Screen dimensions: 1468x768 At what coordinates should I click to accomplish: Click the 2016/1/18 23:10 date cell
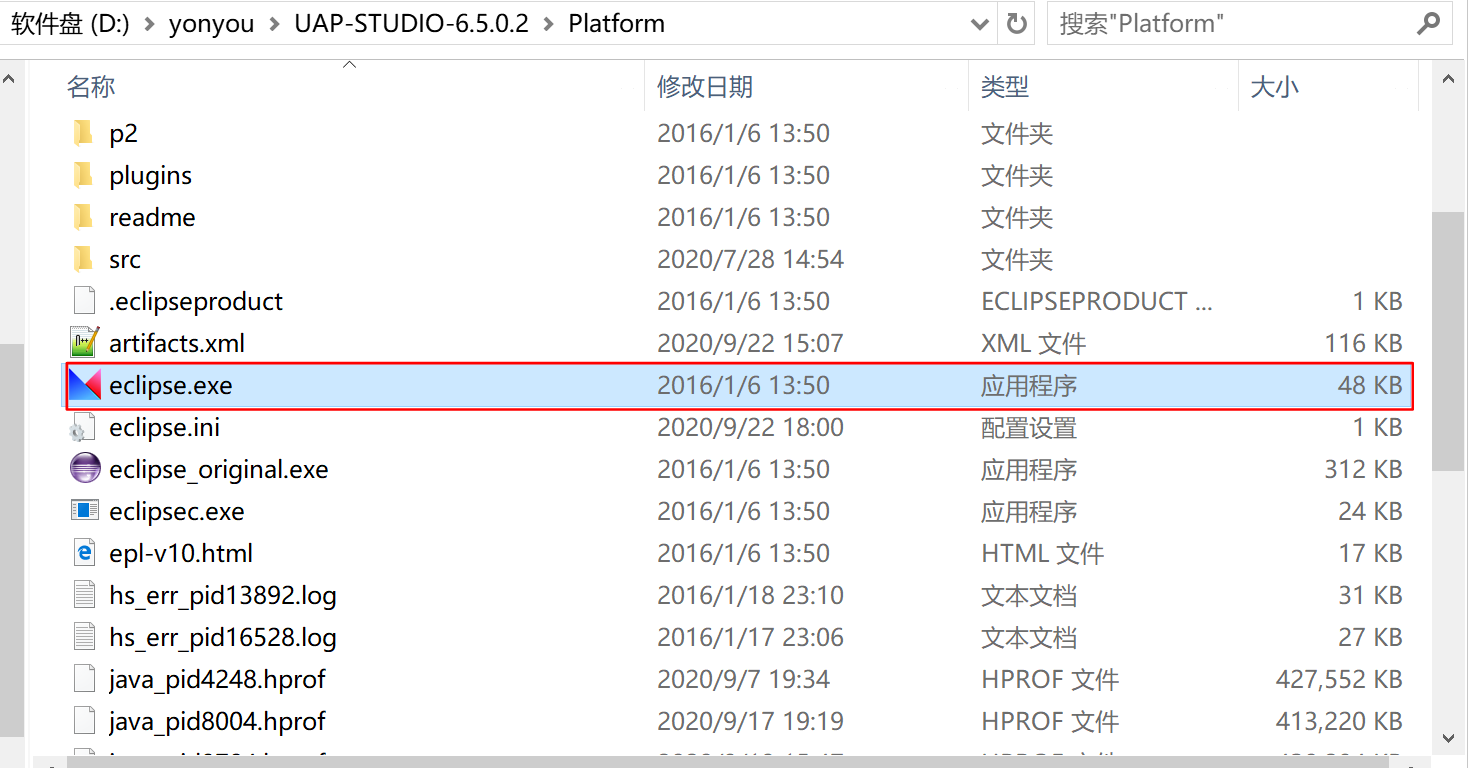[750, 595]
